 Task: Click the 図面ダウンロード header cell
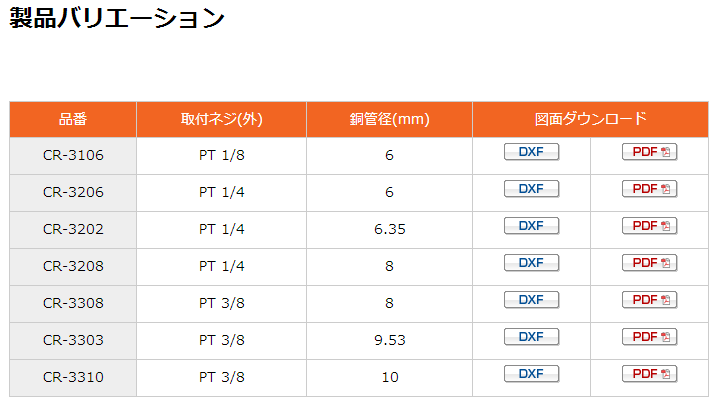591,120
